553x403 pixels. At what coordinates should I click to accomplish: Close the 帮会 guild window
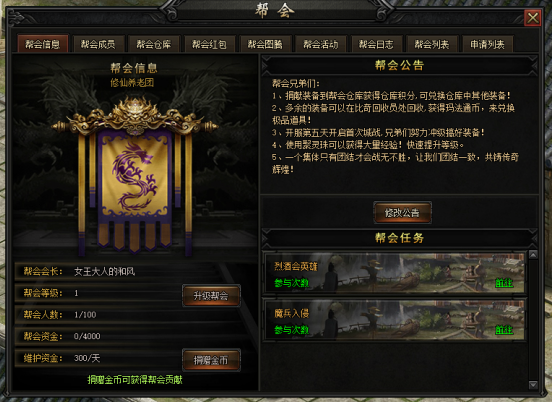[533, 18]
